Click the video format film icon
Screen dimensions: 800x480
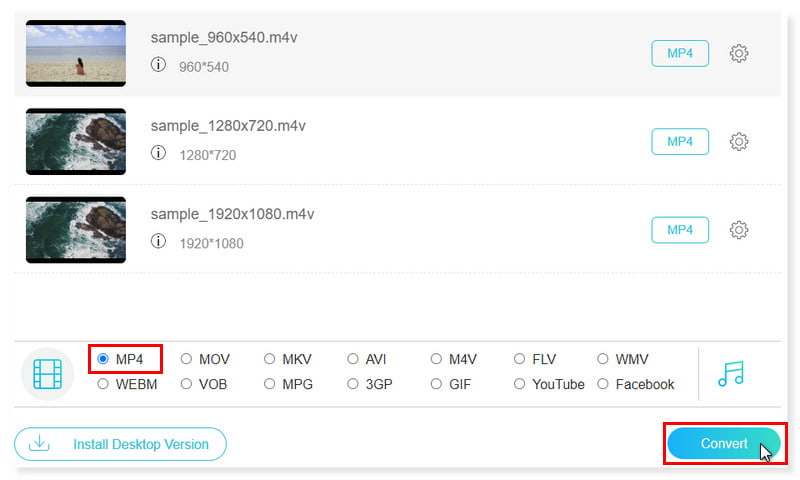[x=48, y=373]
